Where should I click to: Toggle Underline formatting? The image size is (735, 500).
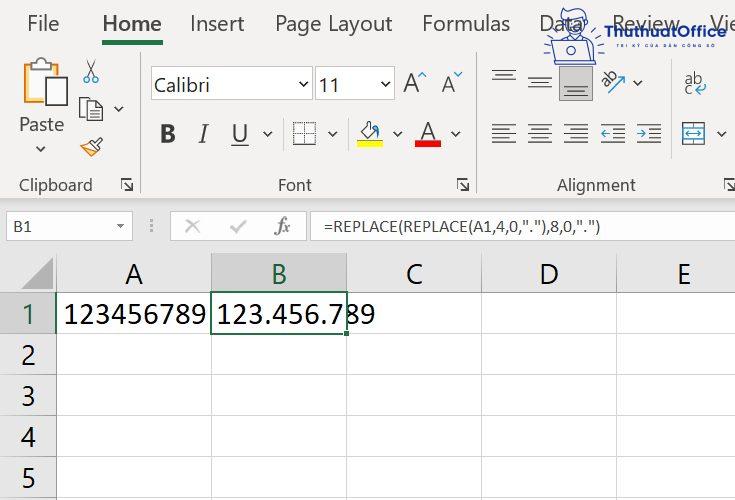point(240,134)
